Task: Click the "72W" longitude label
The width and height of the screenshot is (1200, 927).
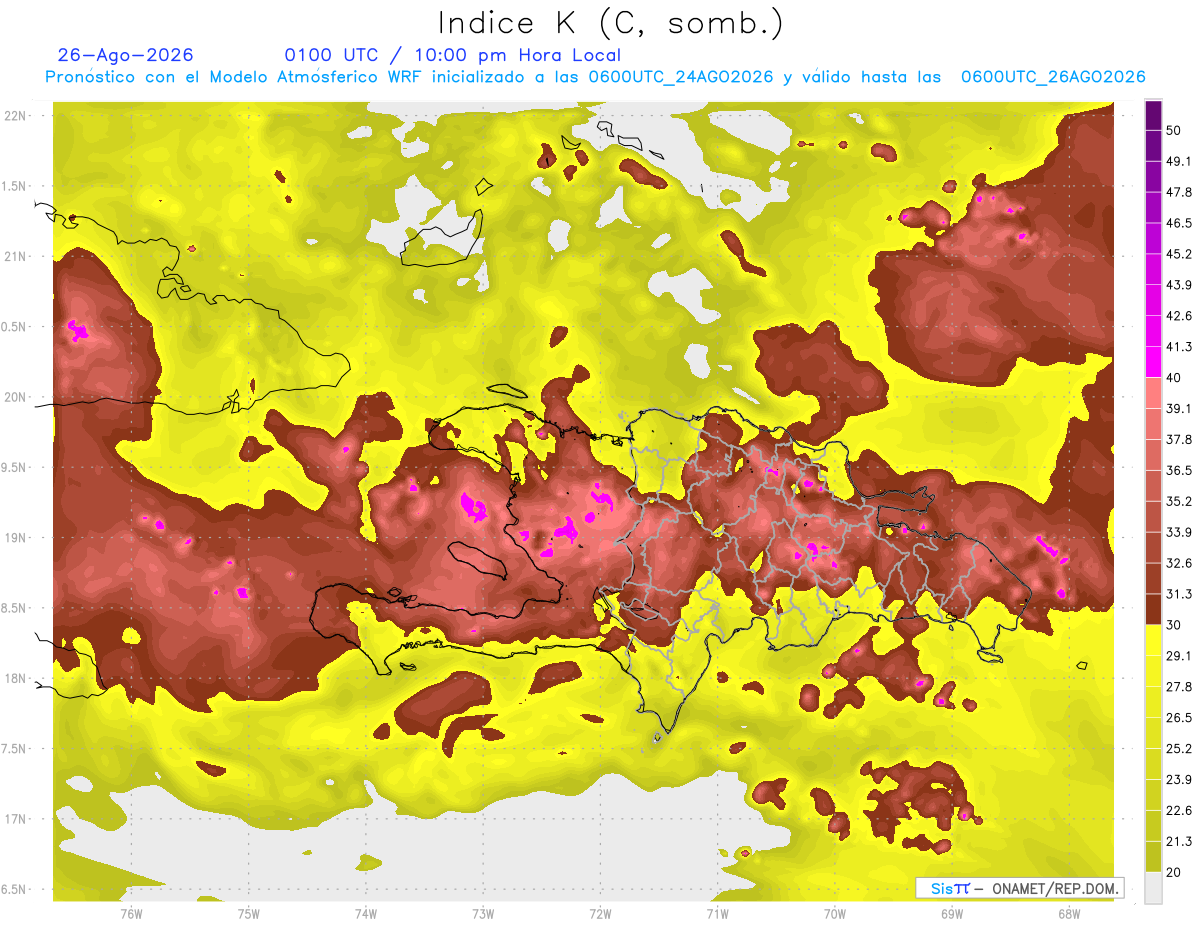Action: coord(600,913)
